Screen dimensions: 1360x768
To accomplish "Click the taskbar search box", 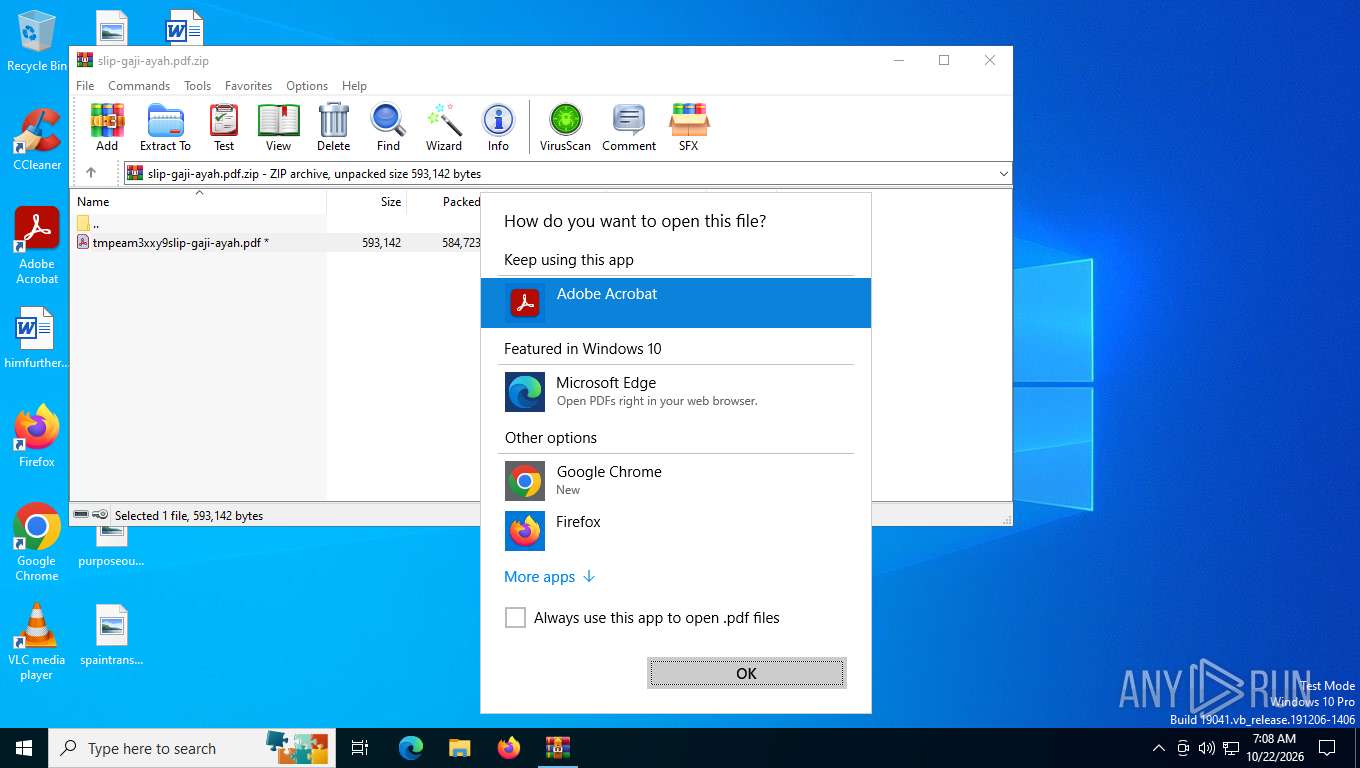I will click(x=193, y=748).
